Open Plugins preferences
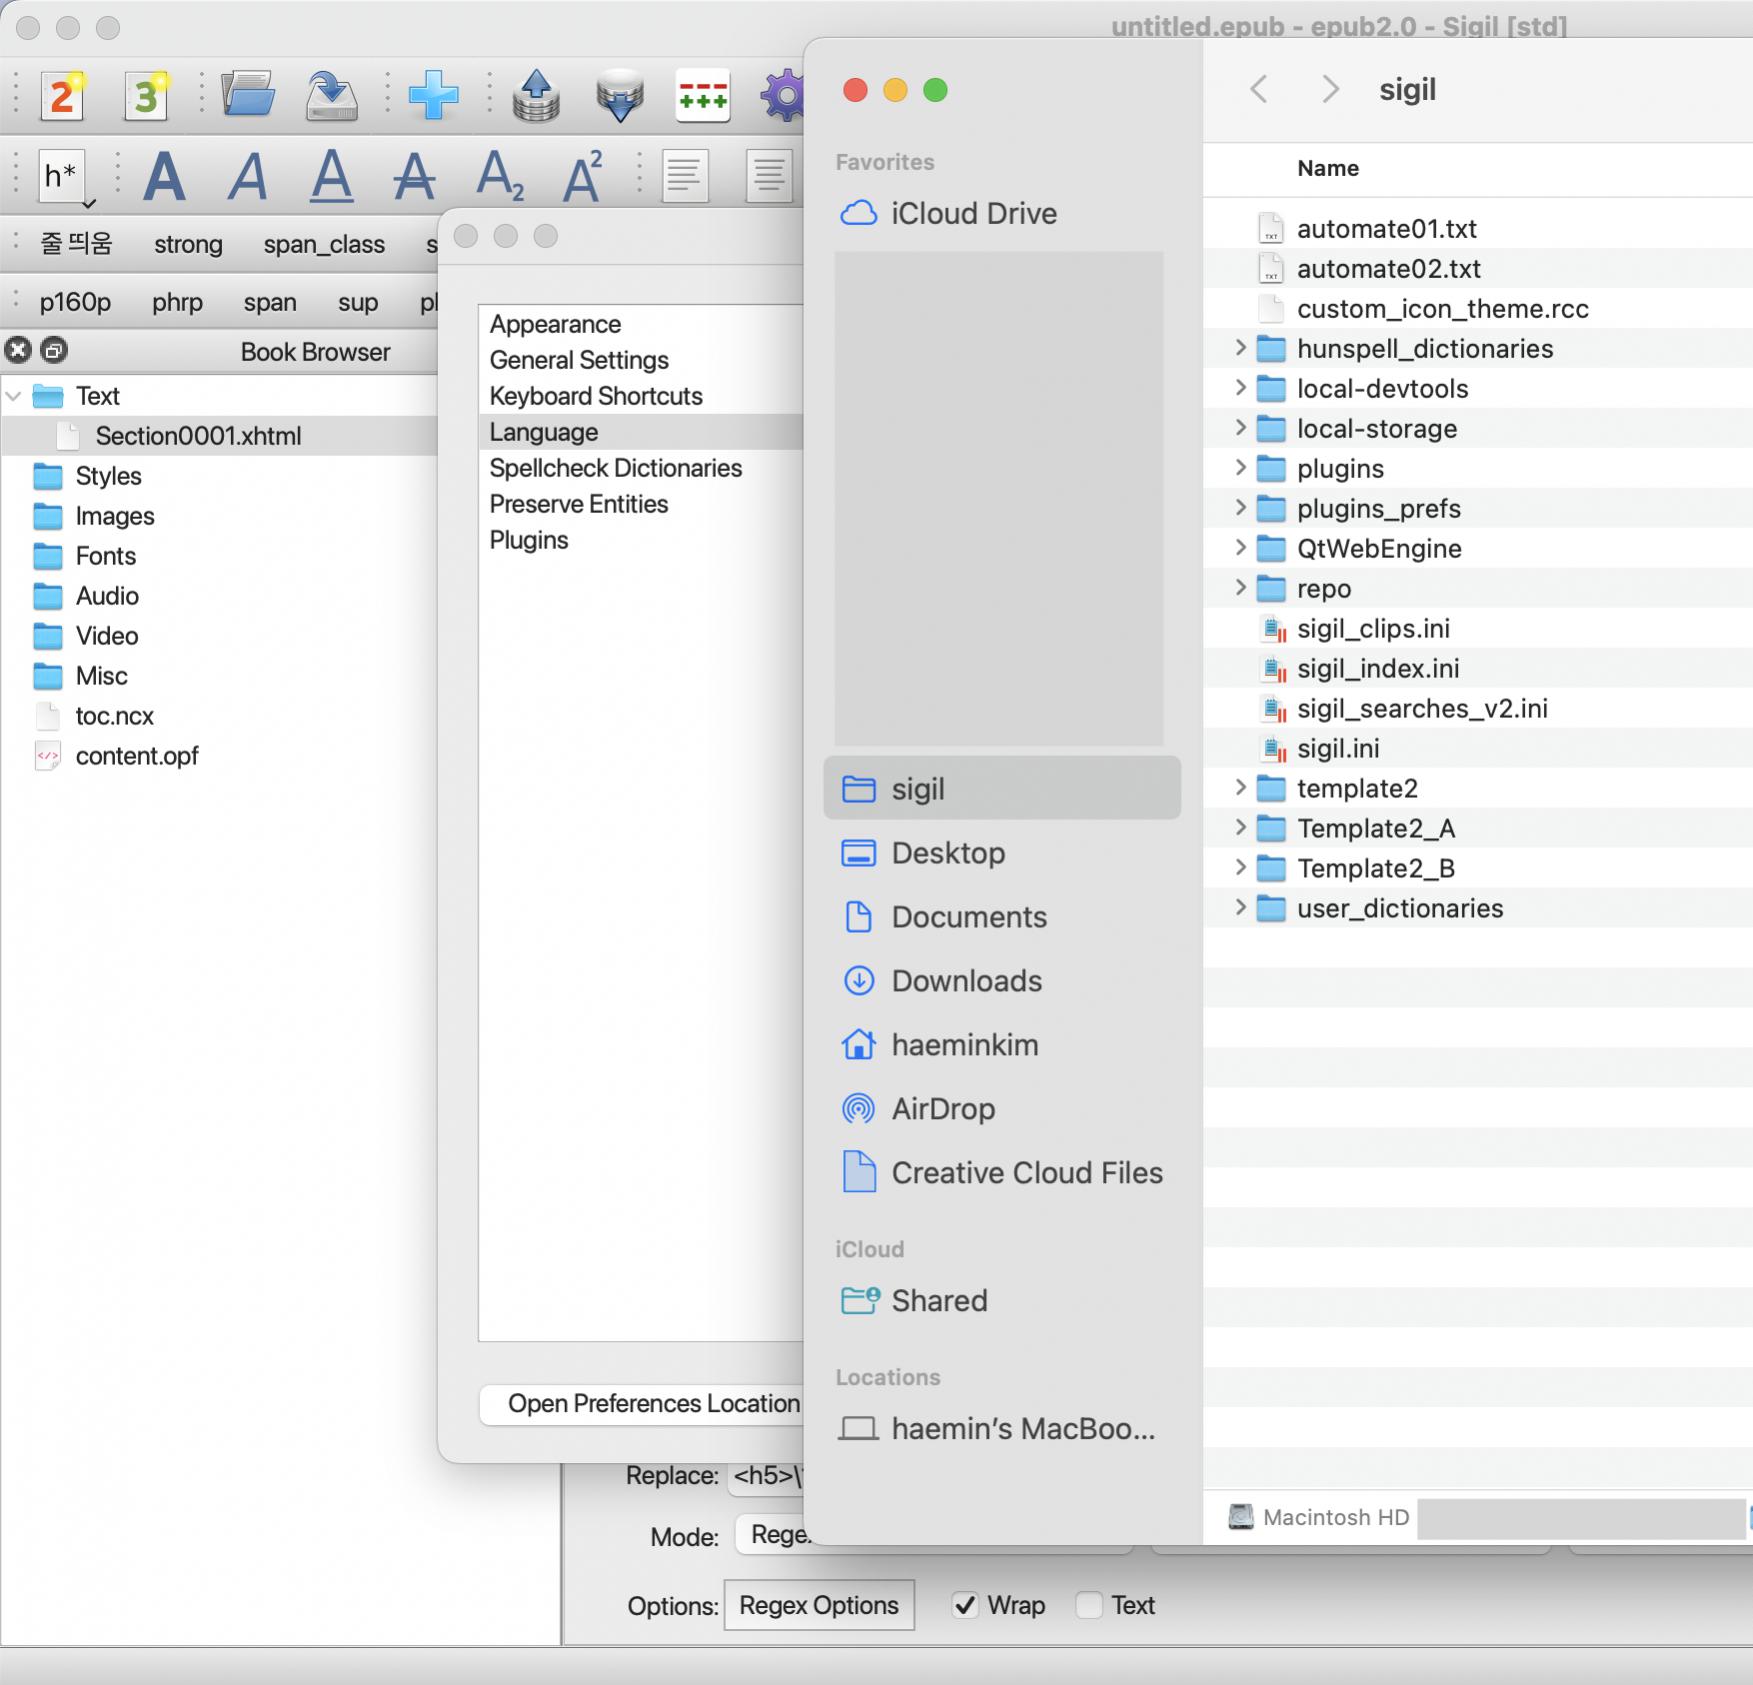 click(x=641, y=540)
